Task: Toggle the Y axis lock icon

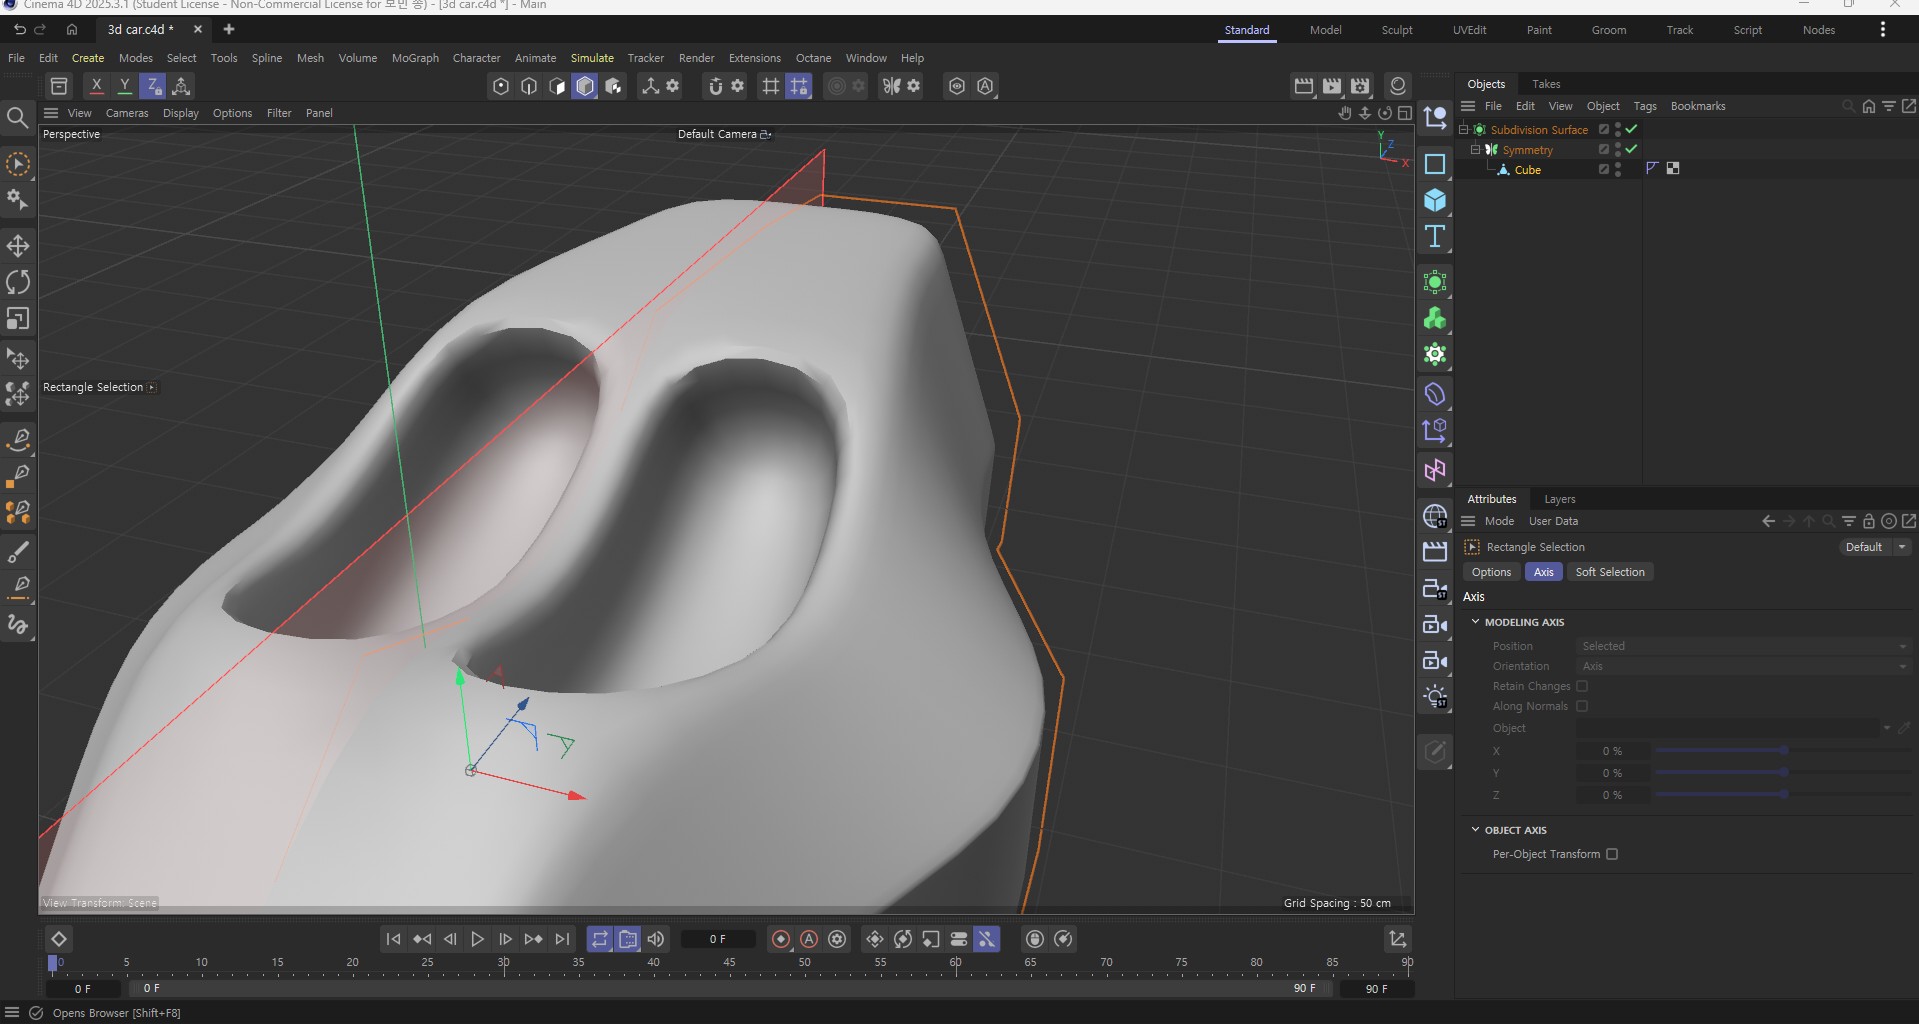Action: tap(125, 86)
